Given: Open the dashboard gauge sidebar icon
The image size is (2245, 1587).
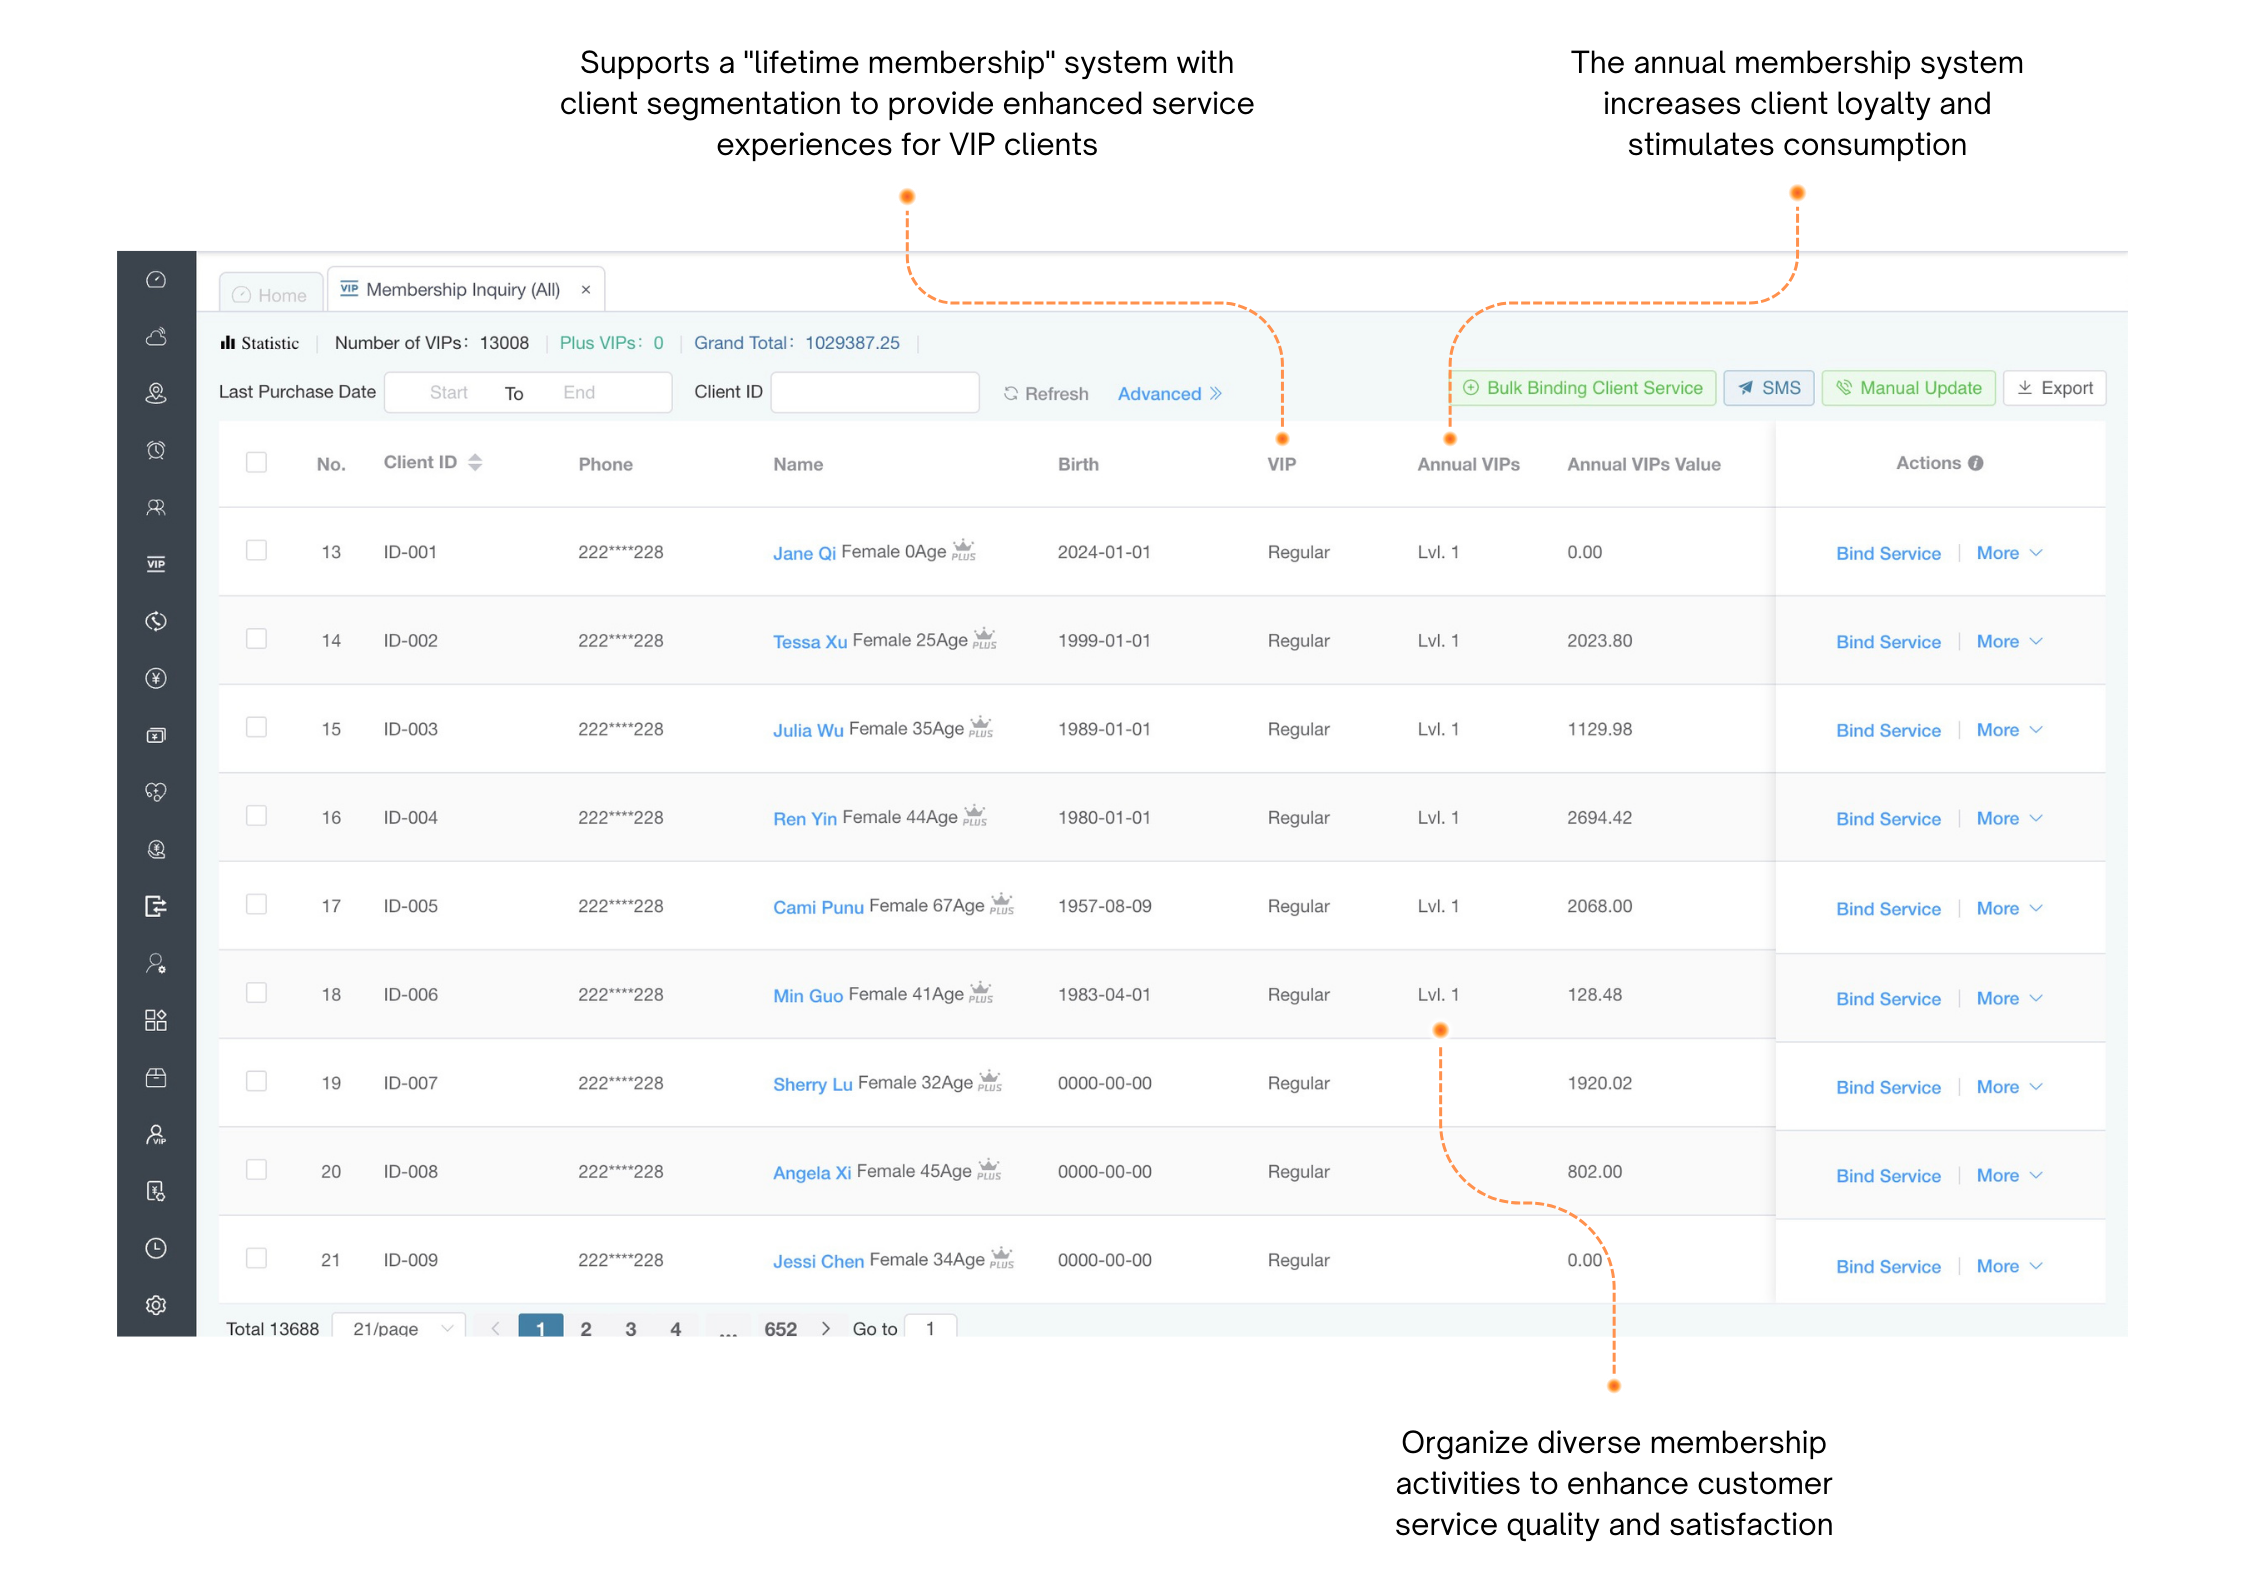Looking at the screenshot, I should [x=156, y=280].
